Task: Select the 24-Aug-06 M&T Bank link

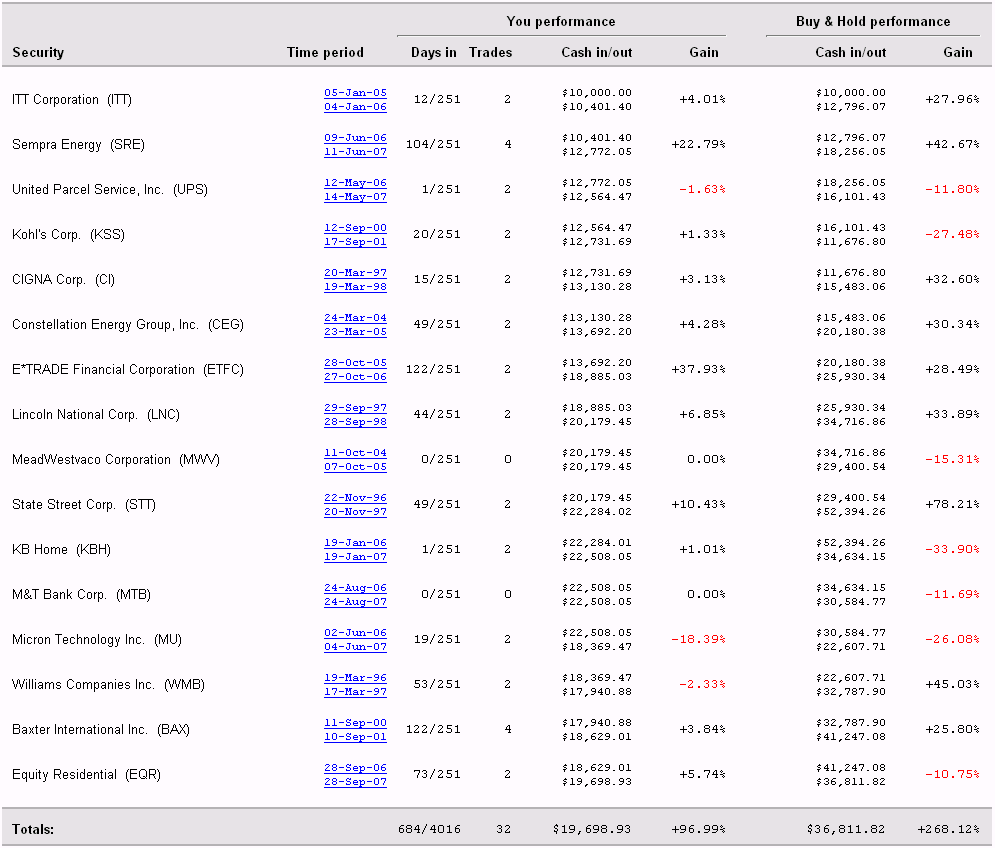Action: click(355, 588)
